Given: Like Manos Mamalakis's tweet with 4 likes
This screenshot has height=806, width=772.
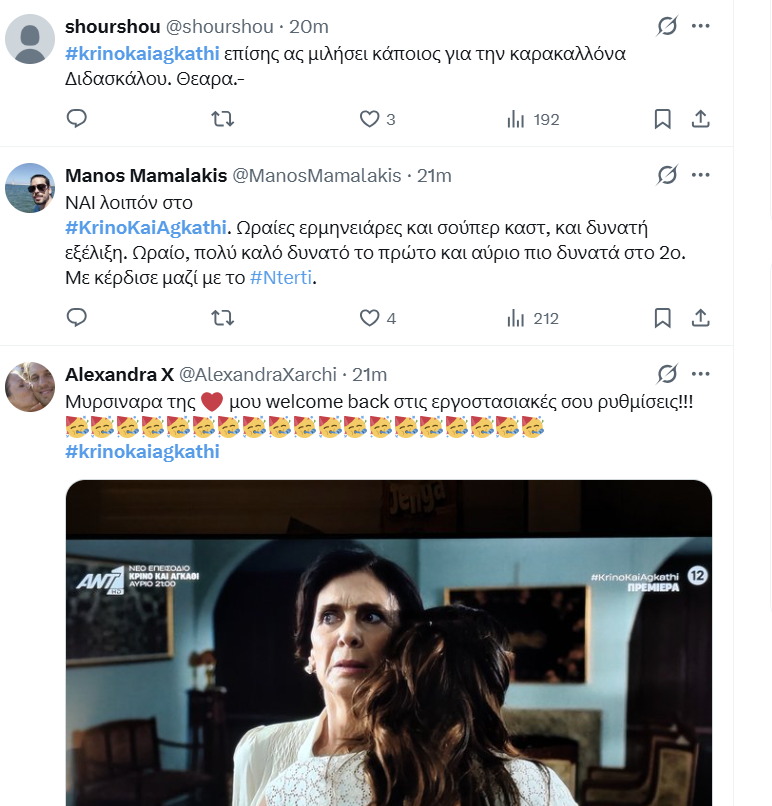Looking at the screenshot, I should [377, 318].
